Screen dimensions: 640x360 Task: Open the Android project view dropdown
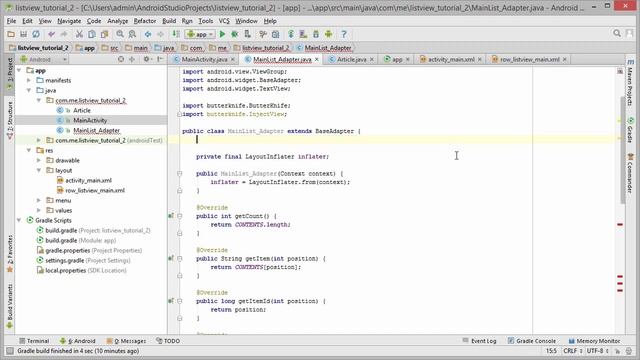pyautogui.click(x=43, y=59)
